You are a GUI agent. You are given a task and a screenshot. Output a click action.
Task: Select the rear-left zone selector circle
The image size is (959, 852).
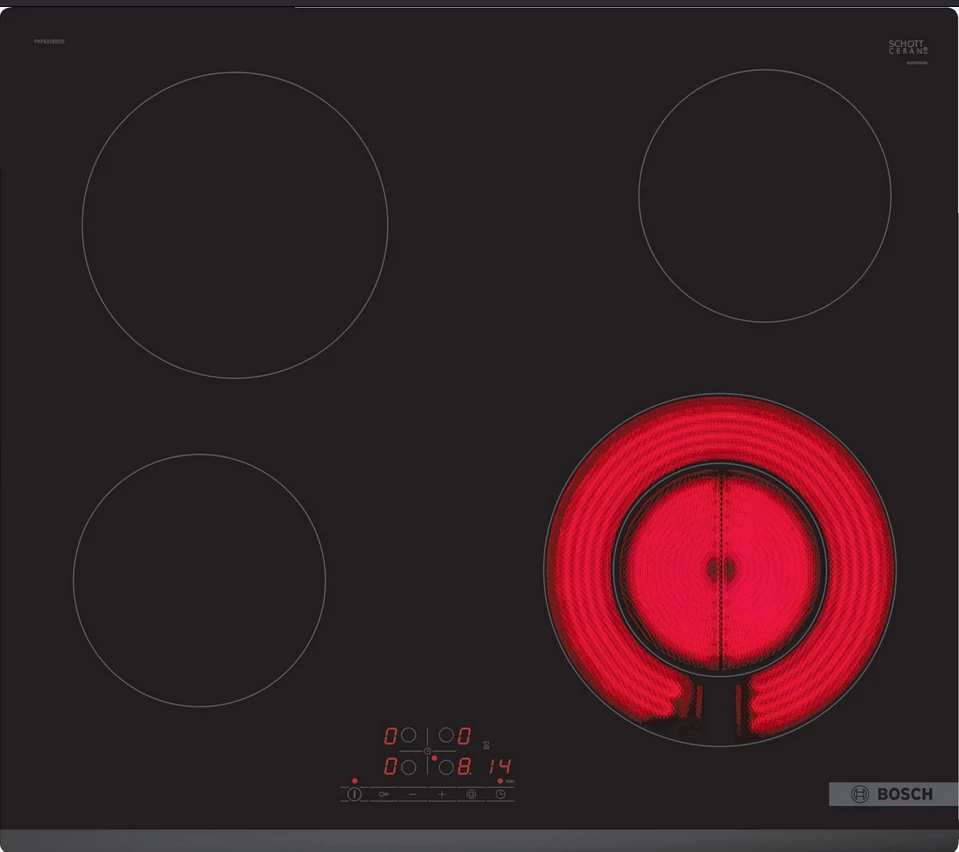pos(408,736)
